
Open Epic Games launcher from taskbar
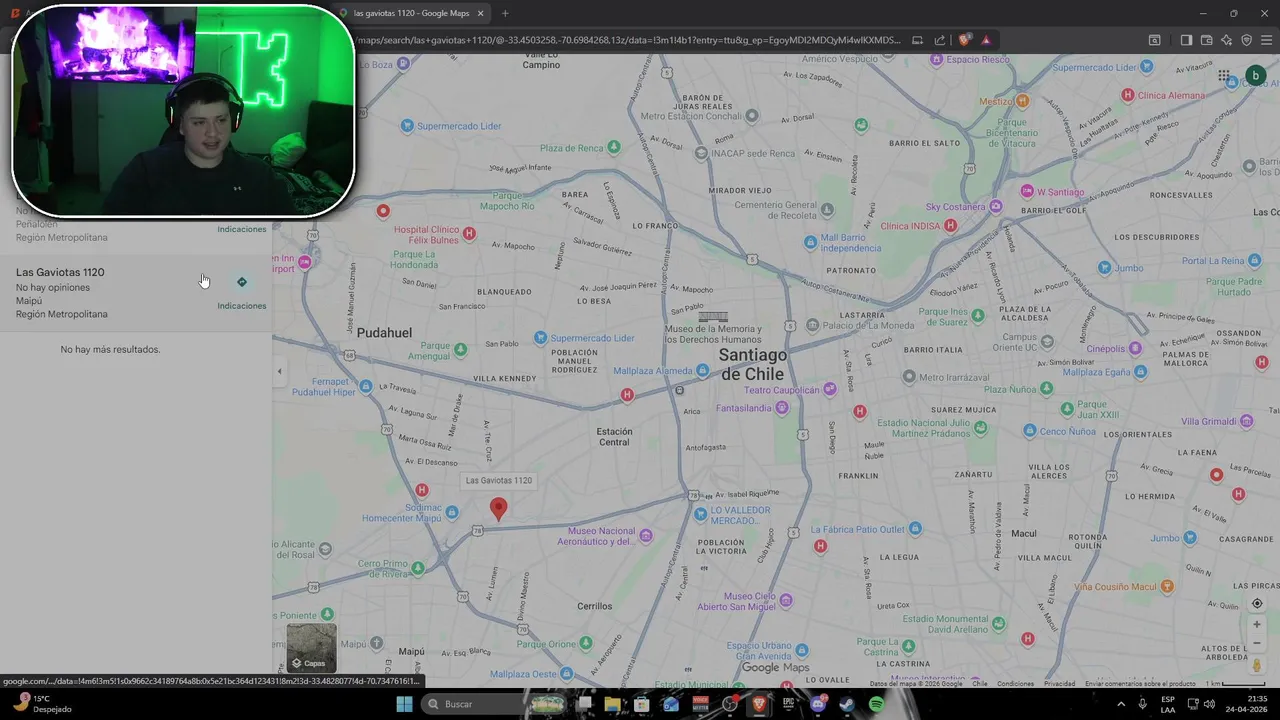point(788,704)
